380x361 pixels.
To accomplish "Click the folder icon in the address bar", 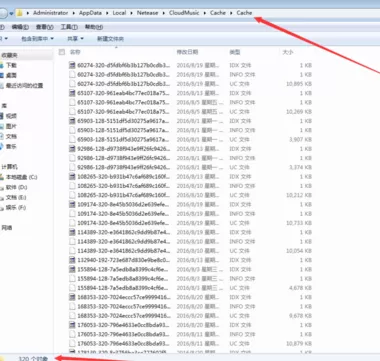I will (20, 13).
